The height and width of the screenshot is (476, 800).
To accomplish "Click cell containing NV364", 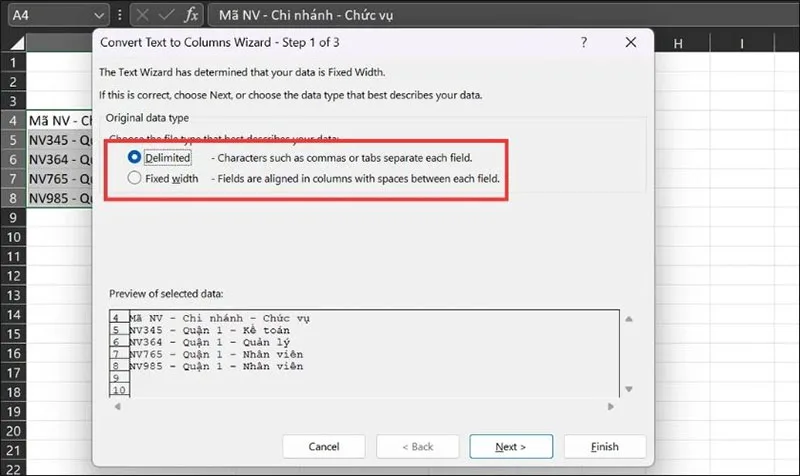I will (x=59, y=160).
